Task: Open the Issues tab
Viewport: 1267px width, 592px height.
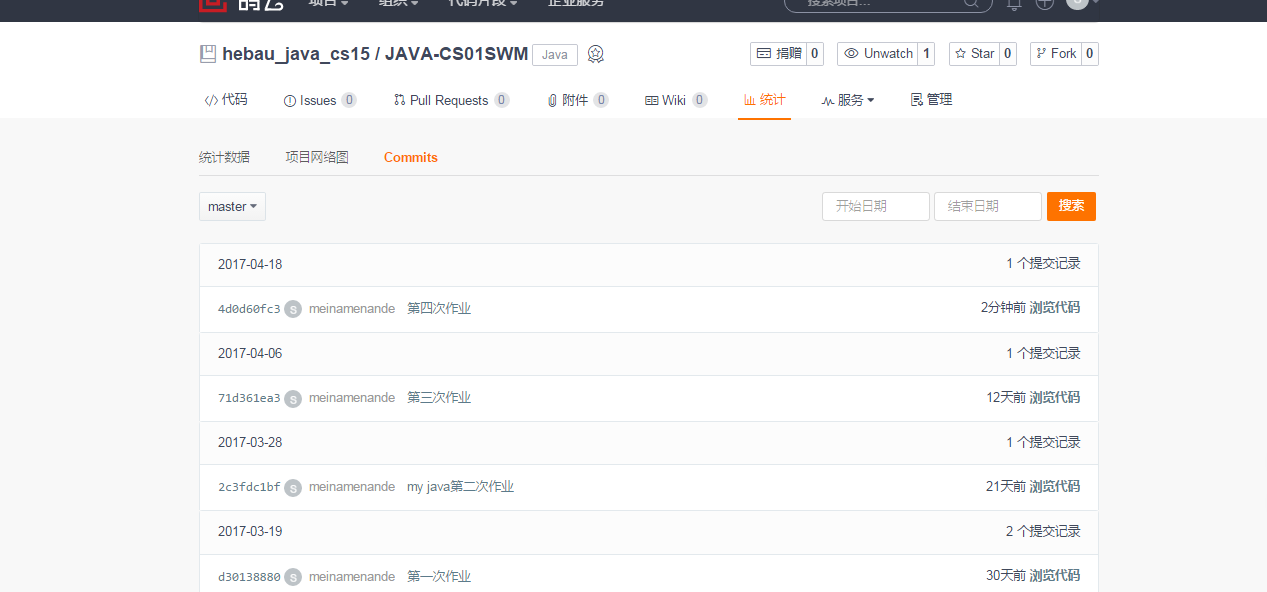Action: point(320,100)
